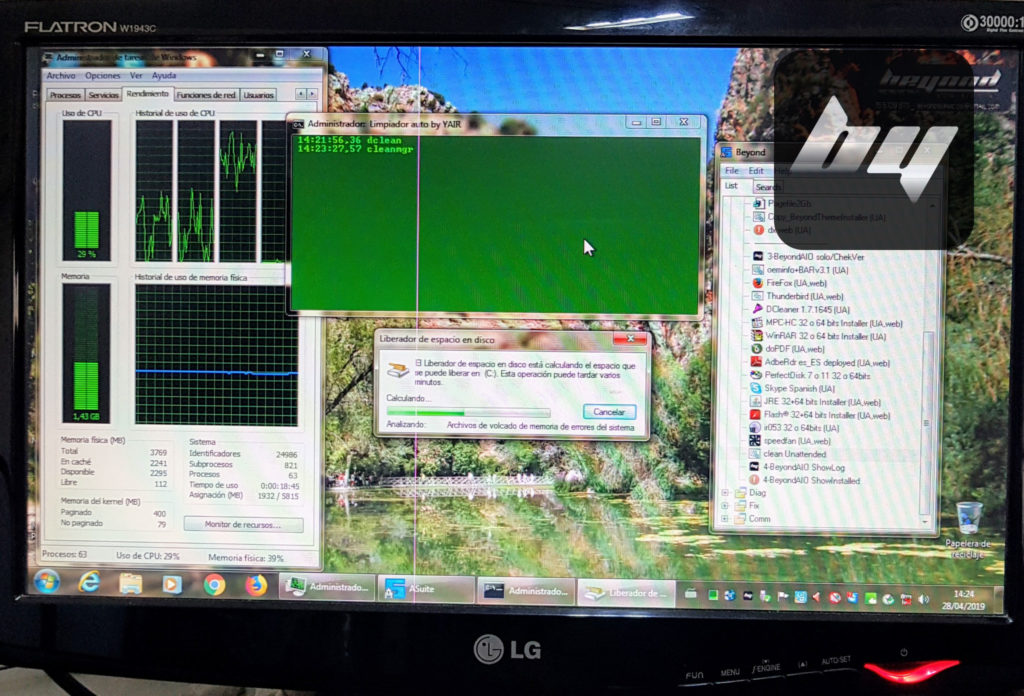The height and width of the screenshot is (696, 1024).
Task: Open the Funciones de red tab
Action: tap(206, 95)
